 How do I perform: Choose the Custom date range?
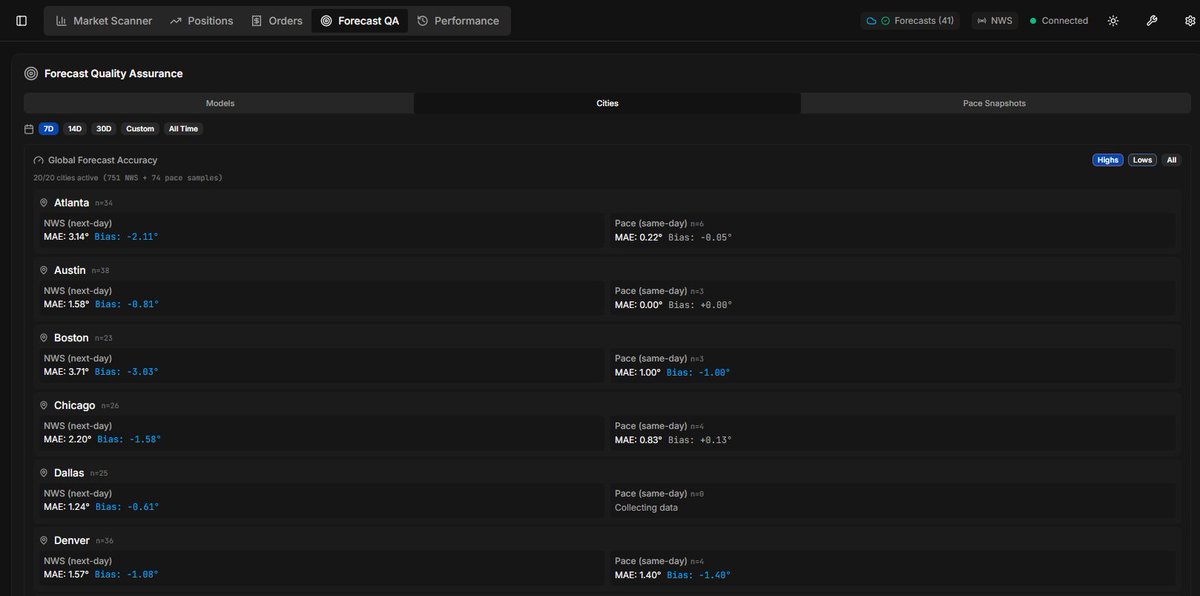coord(140,129)
